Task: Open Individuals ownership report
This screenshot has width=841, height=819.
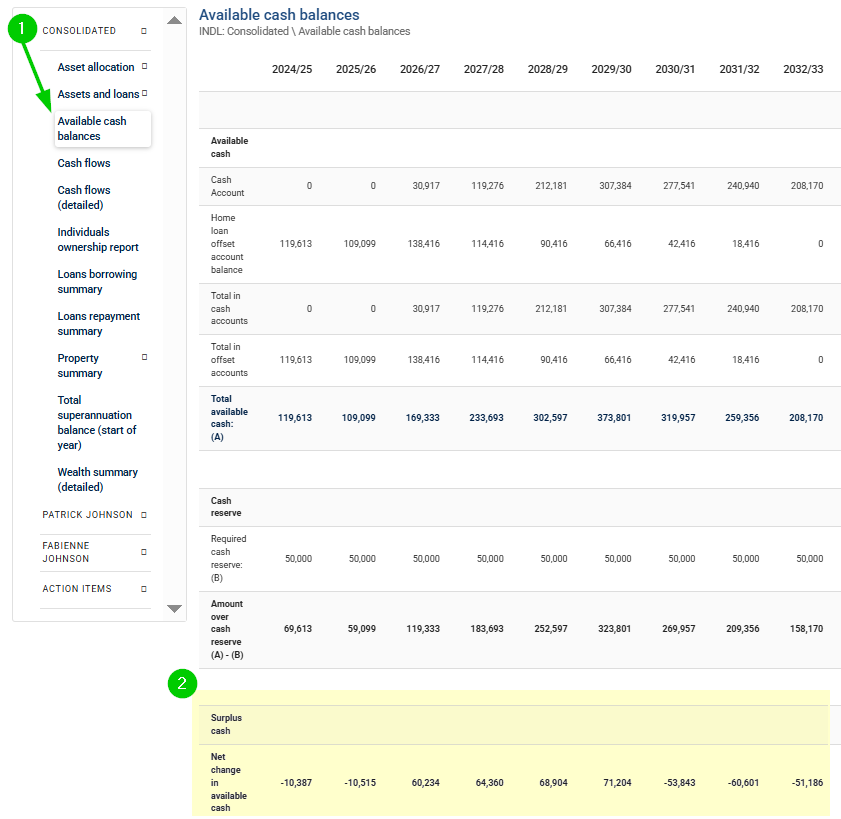Action: (x=97, y=239)
